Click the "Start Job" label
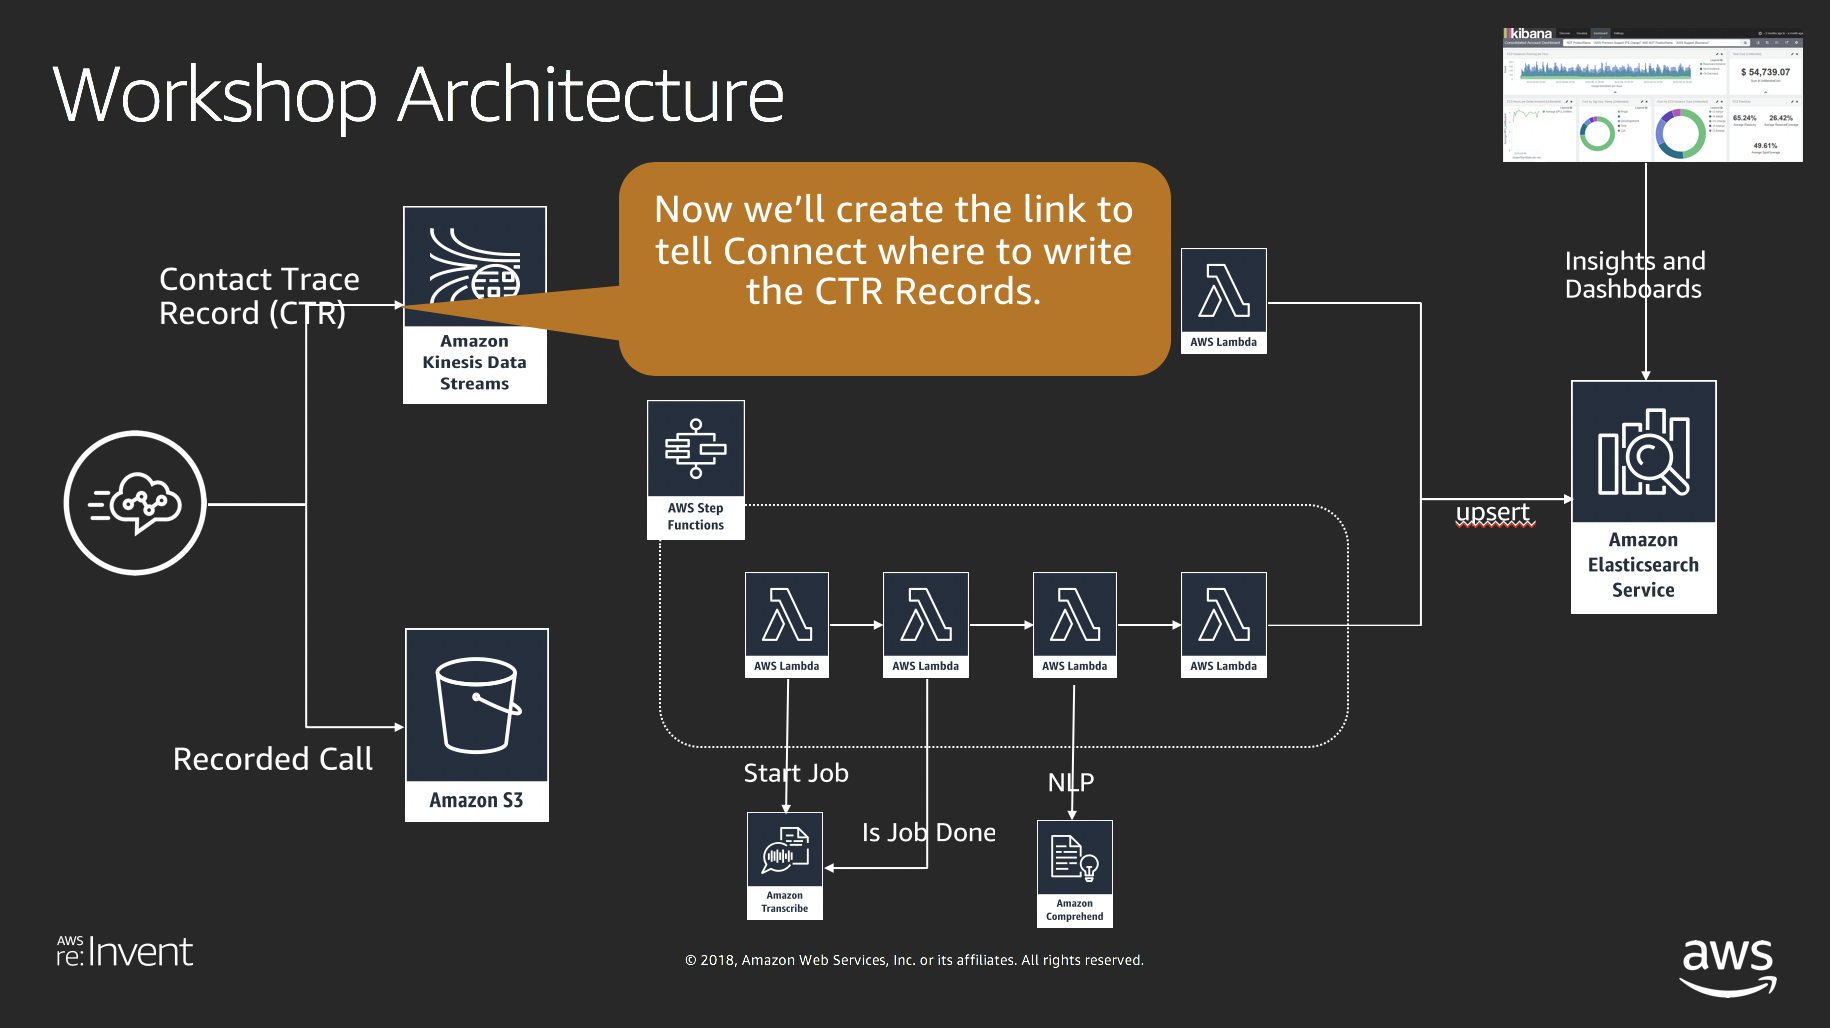The image size is (1830, 1028). (x=796, y=773)
